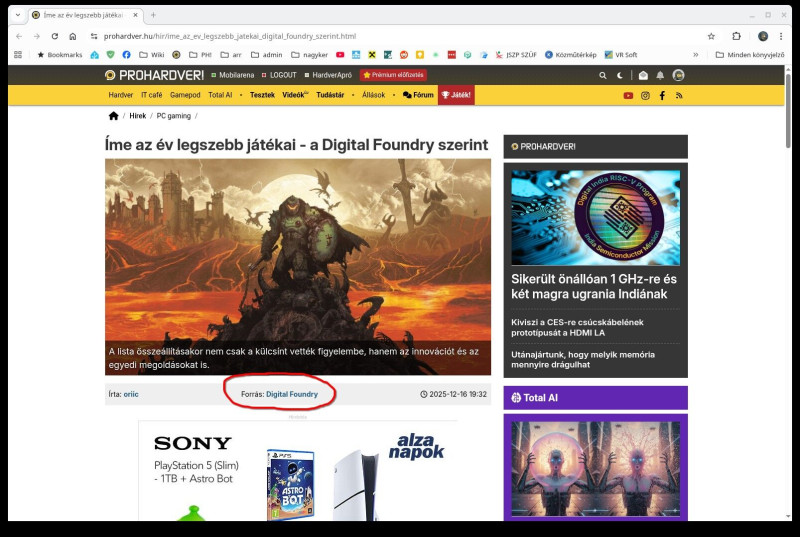
Task: Click the page vertical scrollbar
Action: pyautogui.click(x=788, y=111)
